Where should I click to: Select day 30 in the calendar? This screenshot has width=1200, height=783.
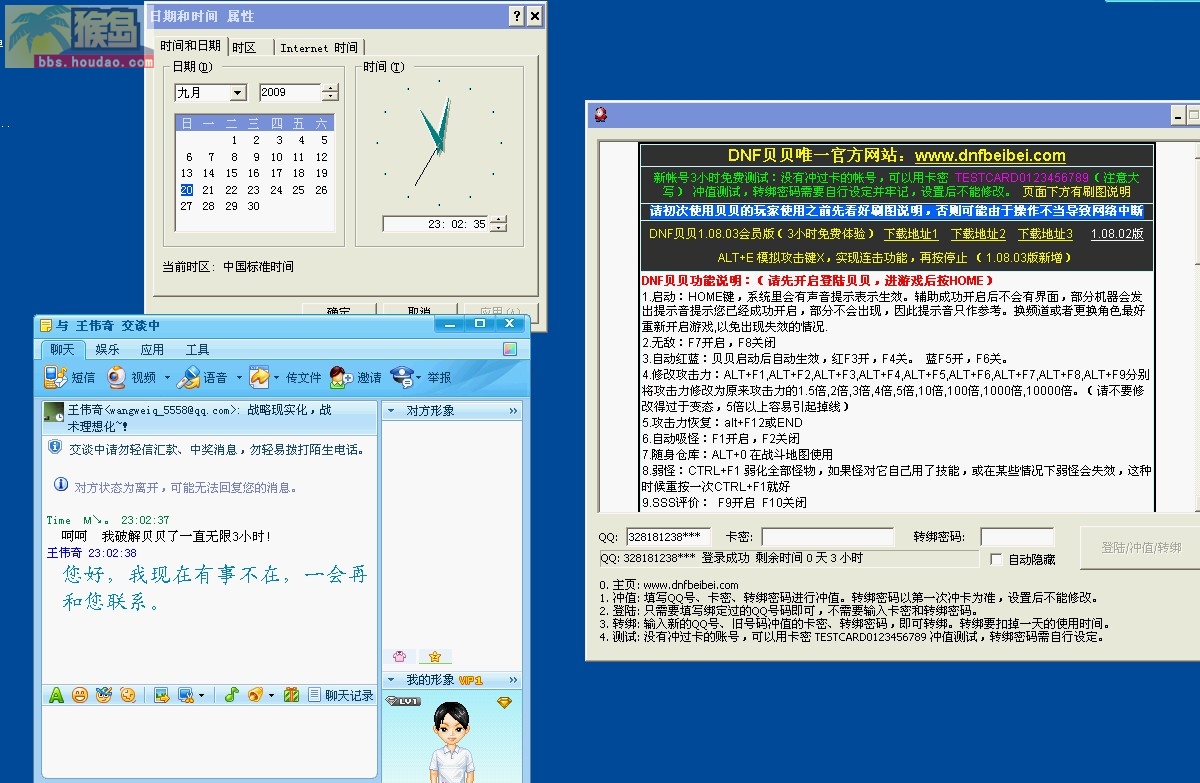(x=254, y=206)
